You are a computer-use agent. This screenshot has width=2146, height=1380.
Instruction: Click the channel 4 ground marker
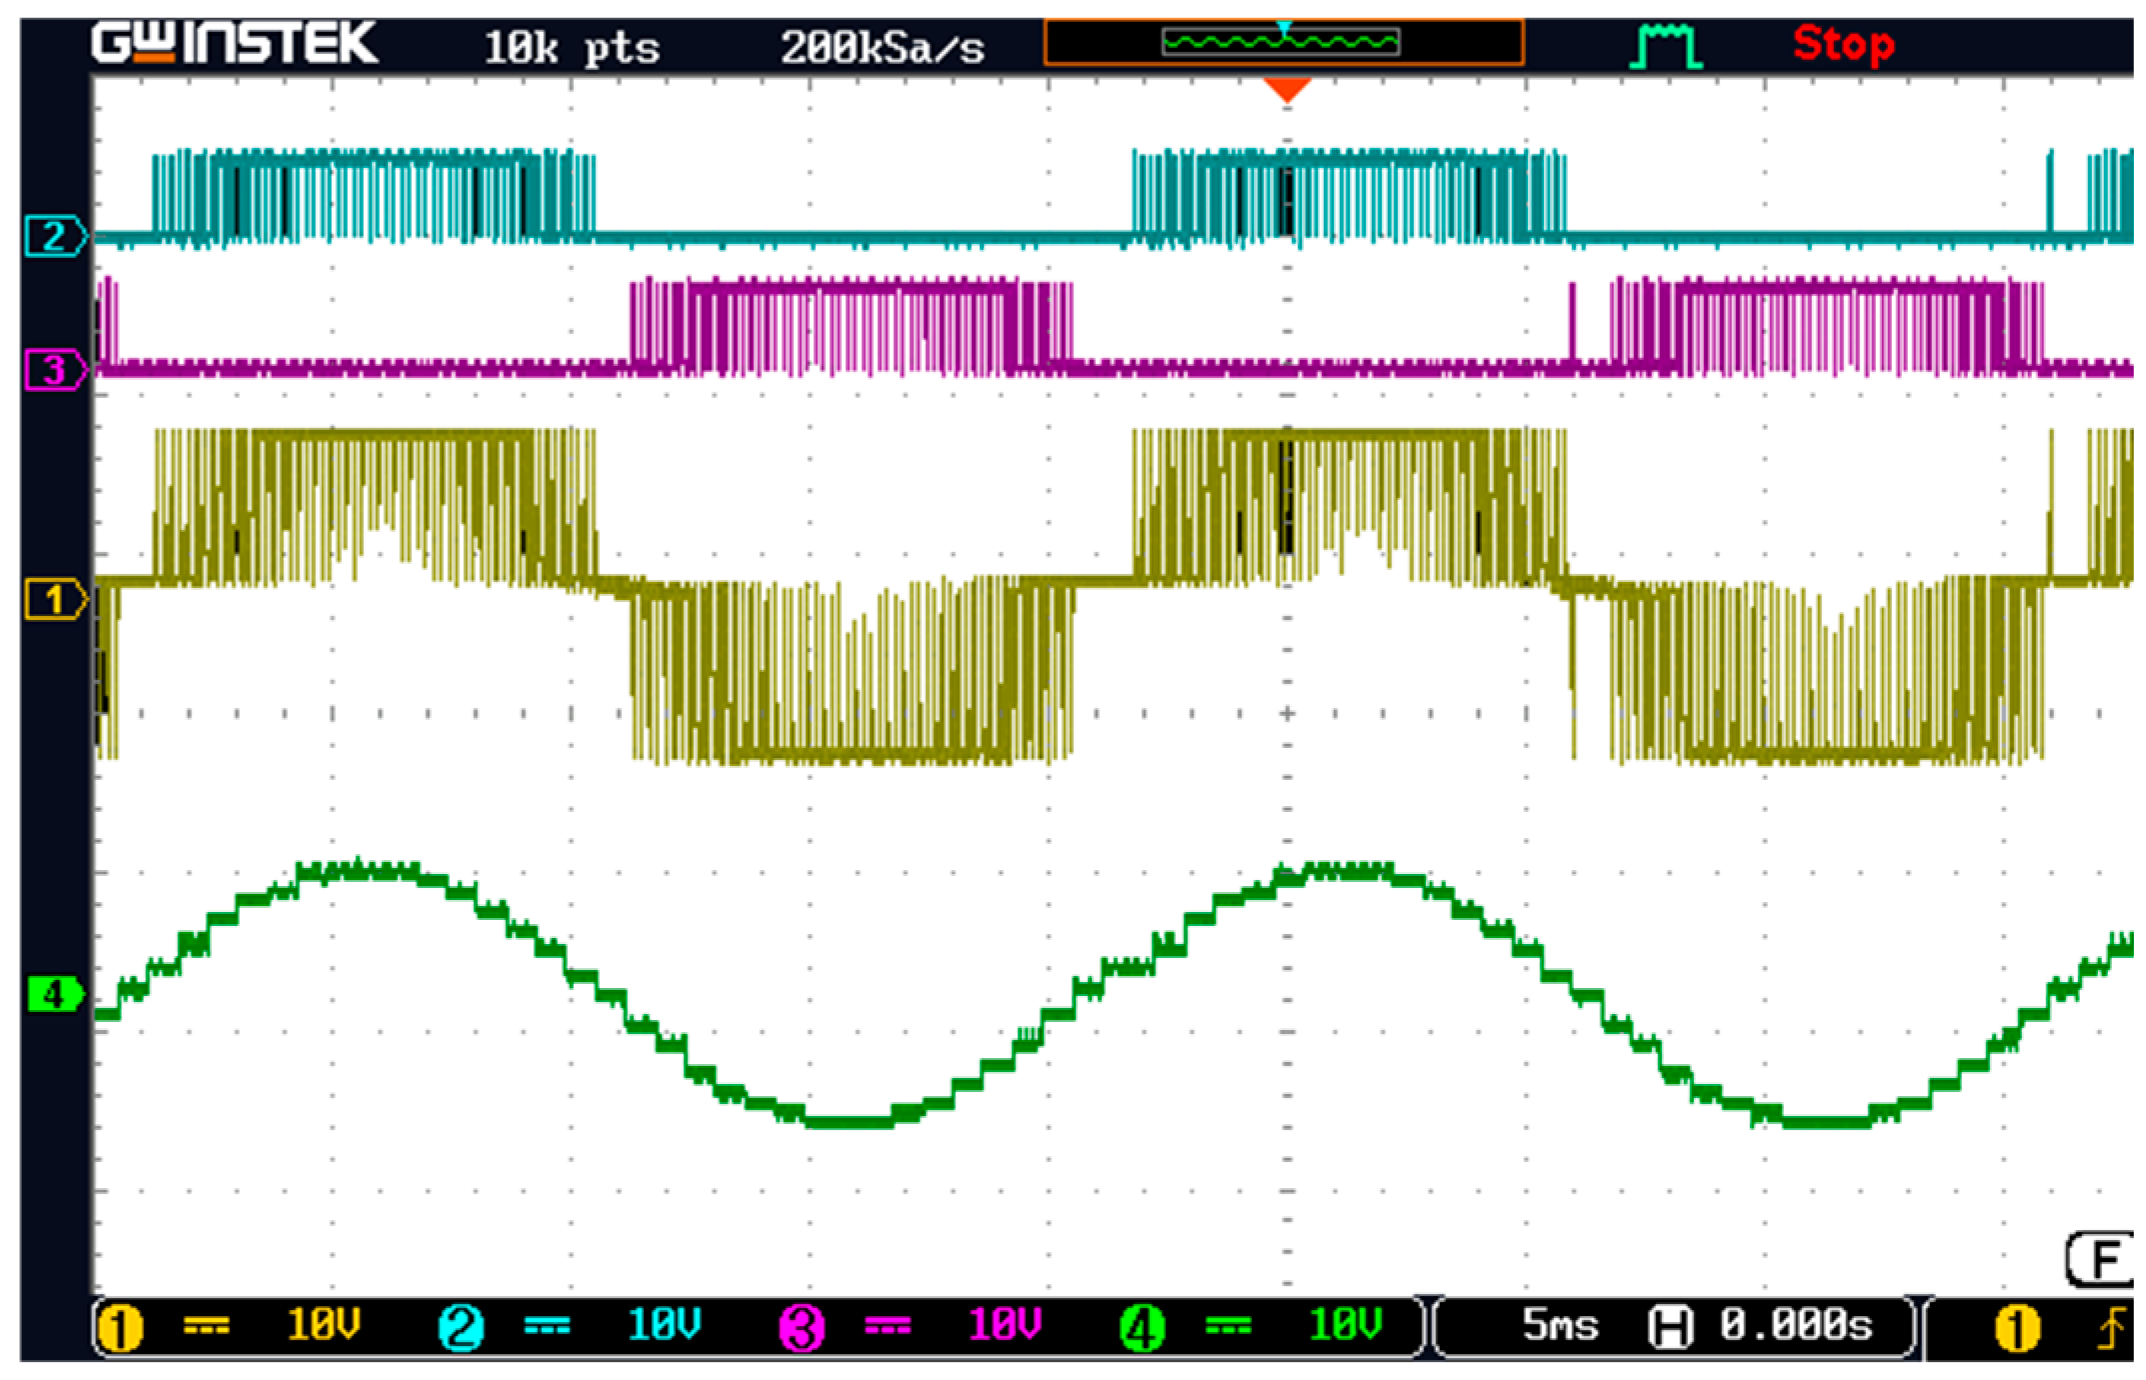click(54, 995)
